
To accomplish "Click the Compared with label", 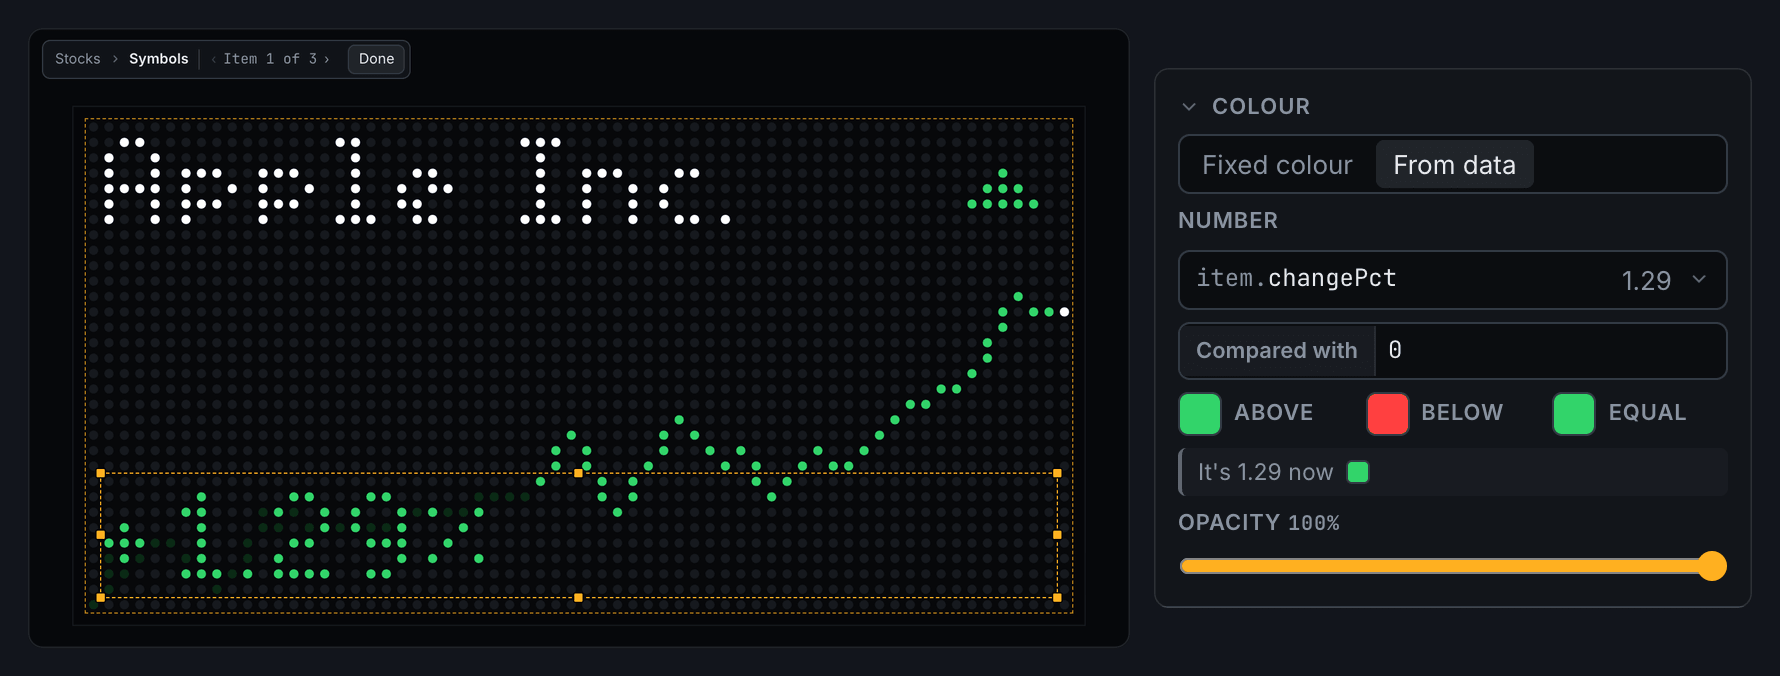I will coord(1277,351).
